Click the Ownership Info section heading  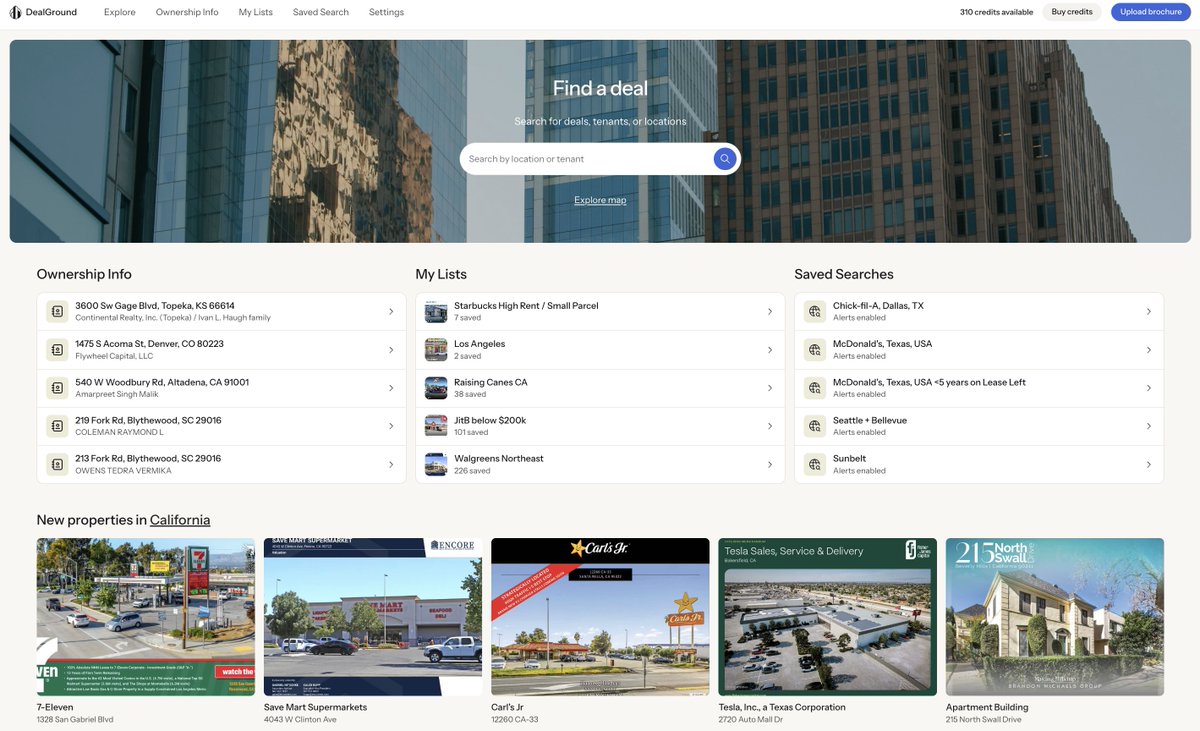pos(84,274)
